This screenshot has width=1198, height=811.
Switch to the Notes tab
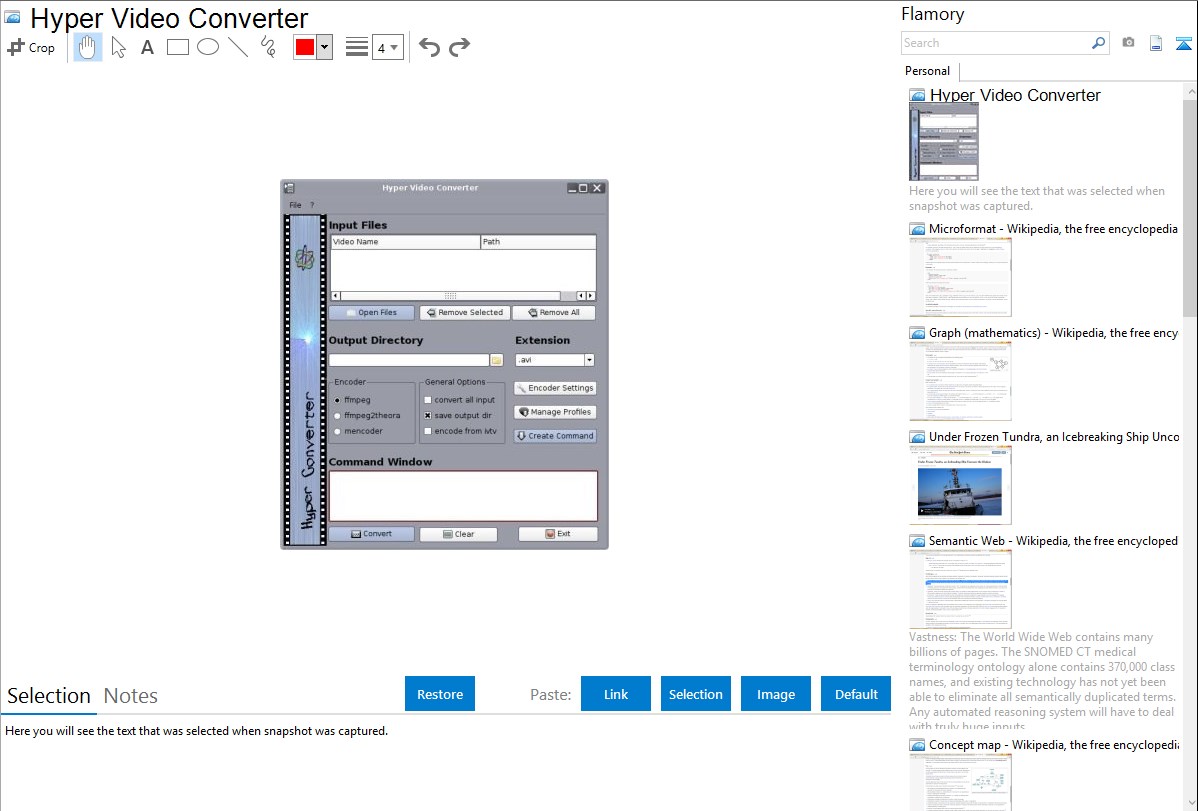131,696
